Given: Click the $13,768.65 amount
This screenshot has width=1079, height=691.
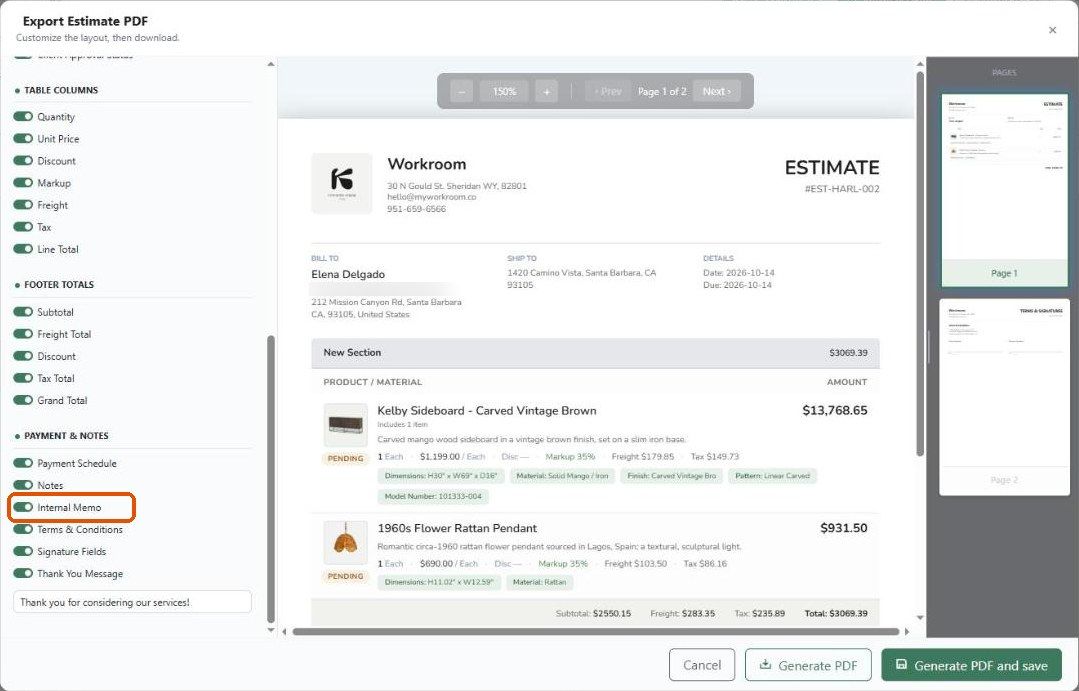Looking at the screenshot, I should (835, 410).
